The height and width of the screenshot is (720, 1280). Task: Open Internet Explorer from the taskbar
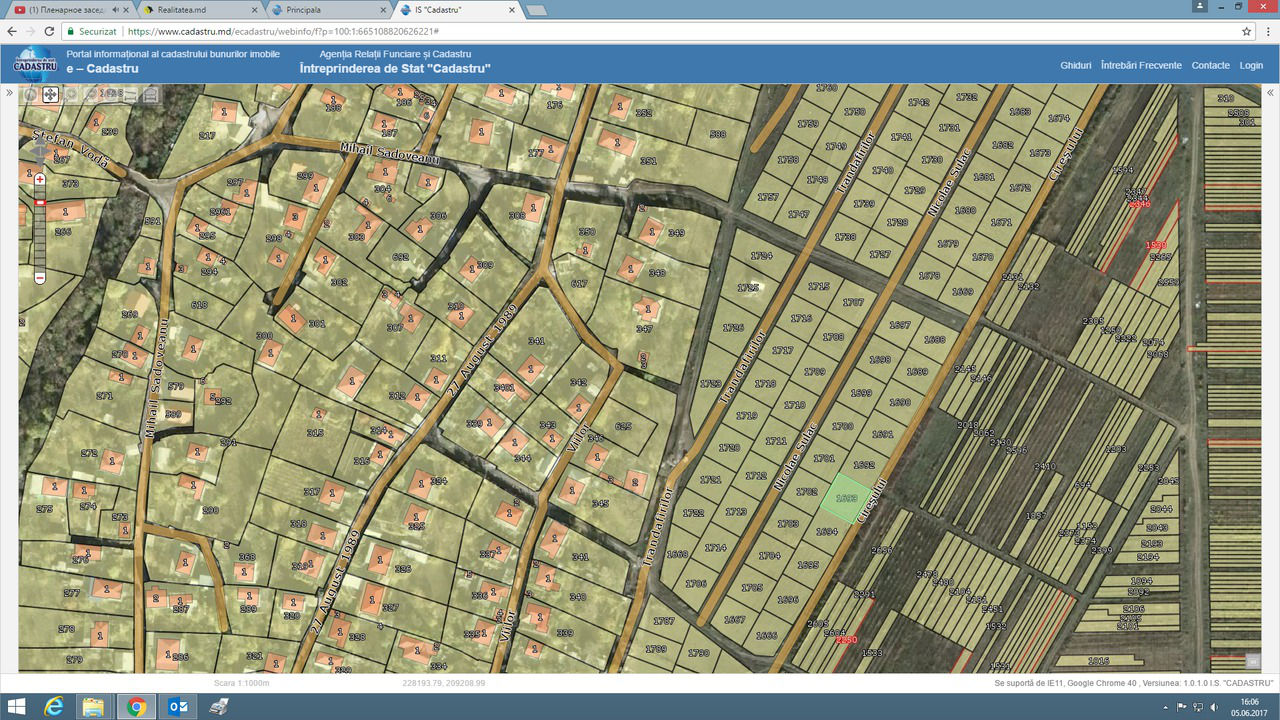tap(55, 707)
